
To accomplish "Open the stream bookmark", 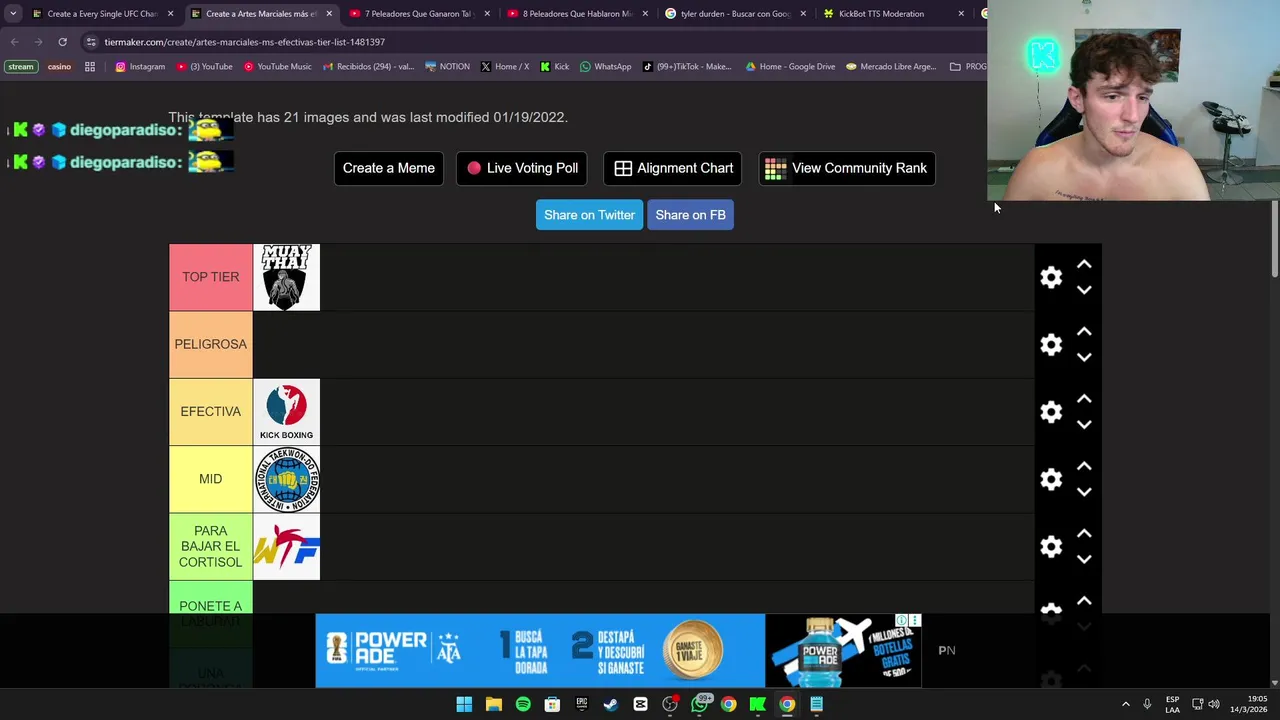I will 21,67.
